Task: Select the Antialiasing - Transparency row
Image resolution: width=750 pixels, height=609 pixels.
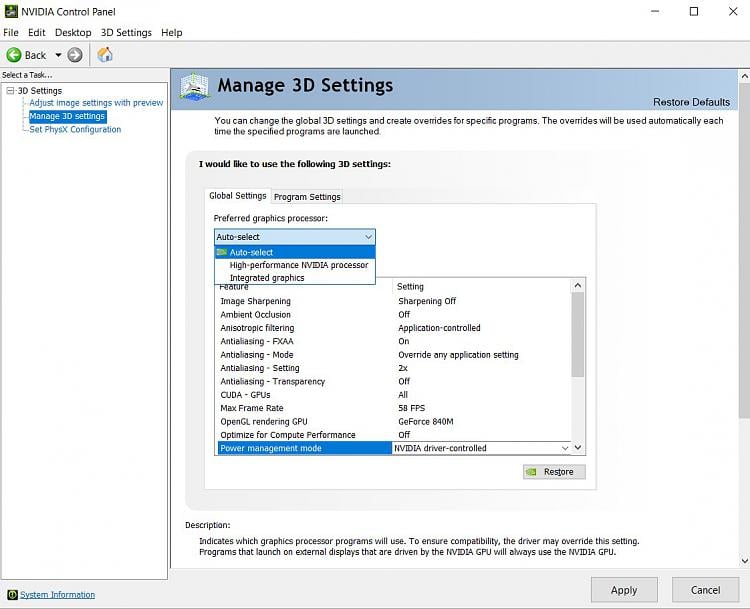Action: point(395,382)
